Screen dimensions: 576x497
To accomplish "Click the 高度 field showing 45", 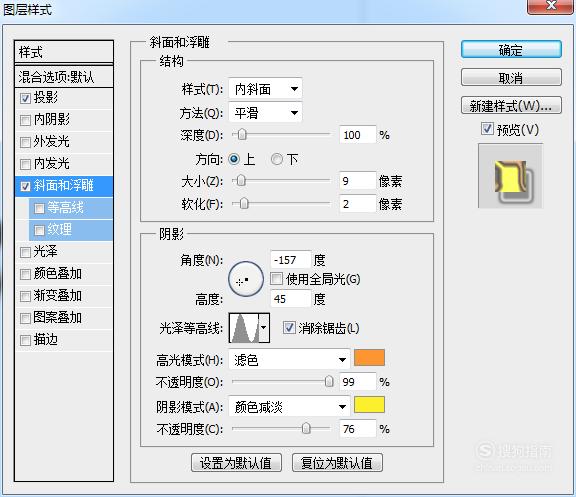I will pyautogui.click(x=291, y=299).
